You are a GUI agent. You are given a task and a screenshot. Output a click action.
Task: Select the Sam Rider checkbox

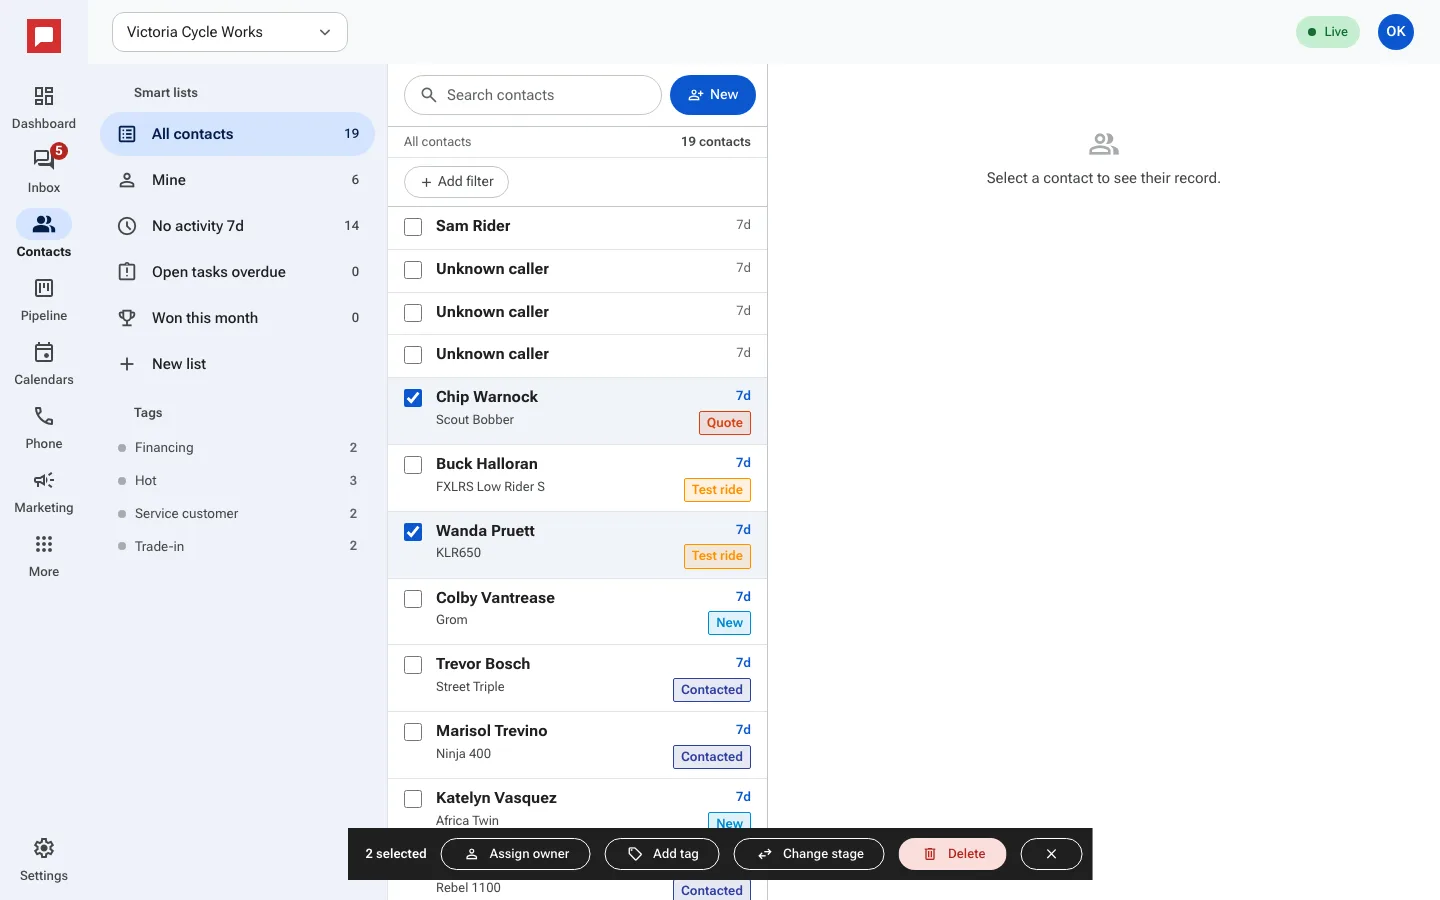tap(413, 227)
